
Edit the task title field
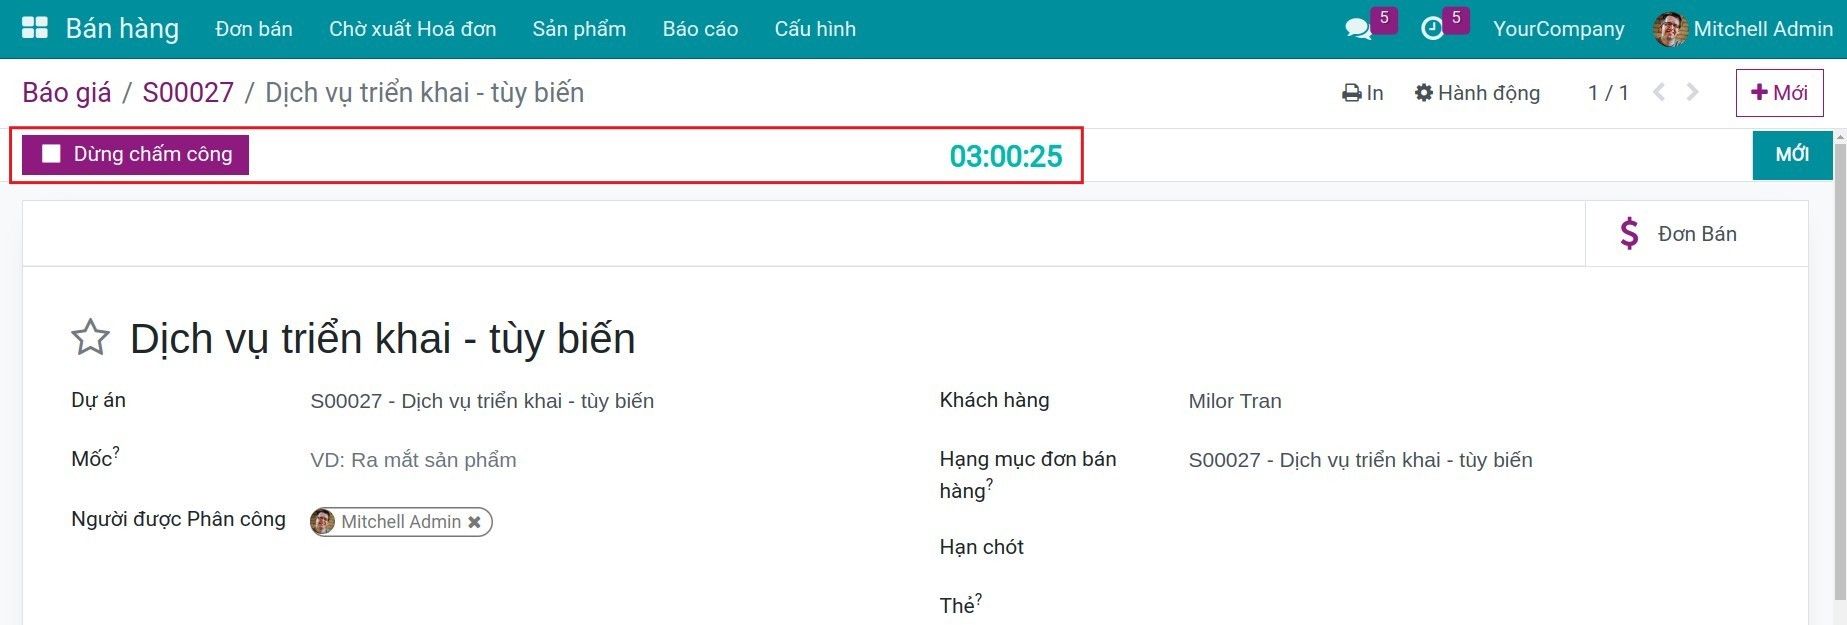point(382,339)
